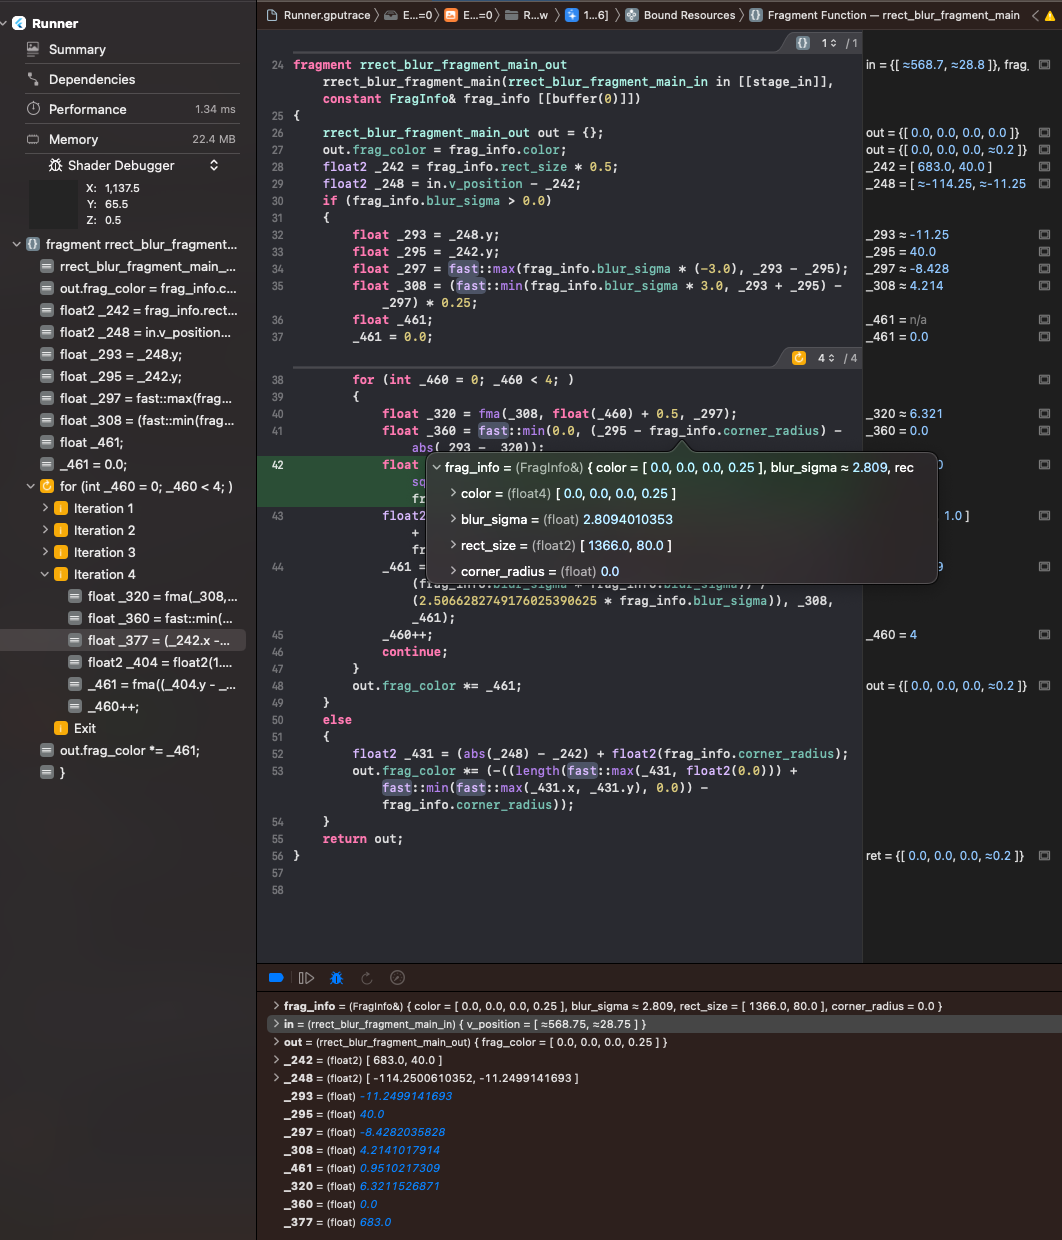Click the 'R...w' folder breadcrumb

tap(527, 15)
